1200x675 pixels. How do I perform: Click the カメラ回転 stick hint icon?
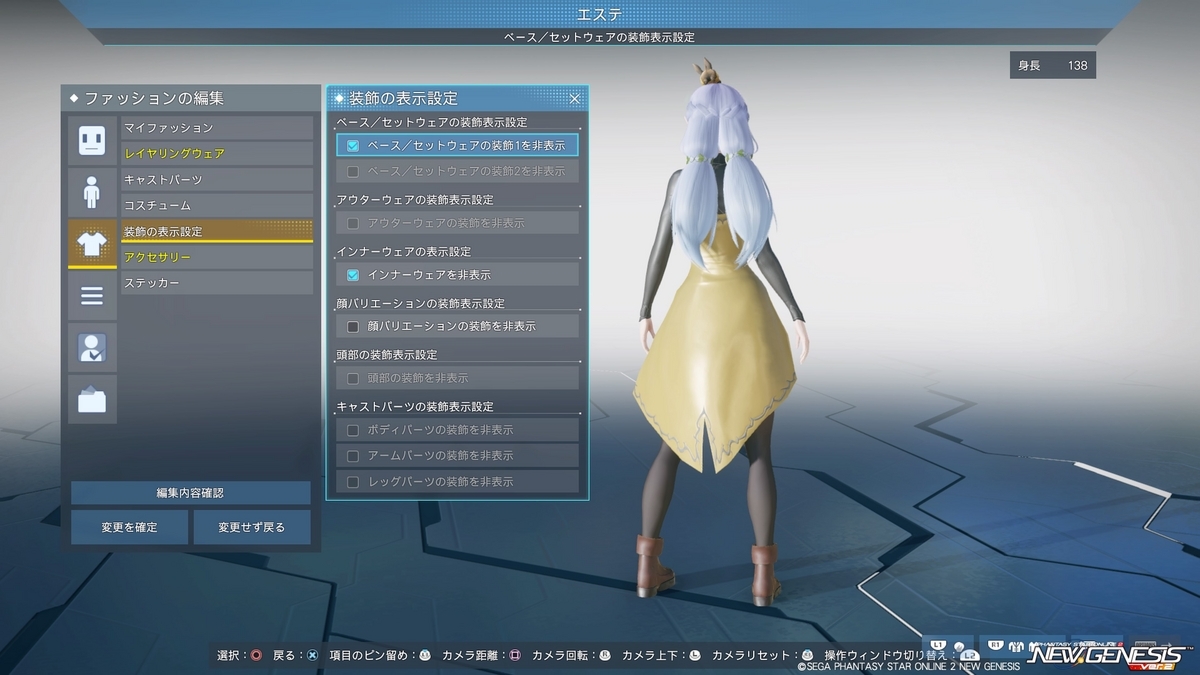pos(604,656)
